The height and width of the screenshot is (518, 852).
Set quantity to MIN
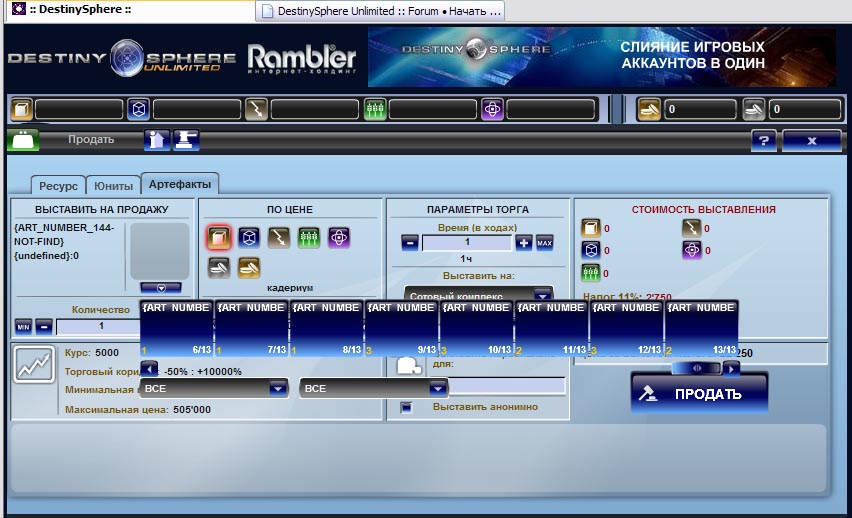23,327
